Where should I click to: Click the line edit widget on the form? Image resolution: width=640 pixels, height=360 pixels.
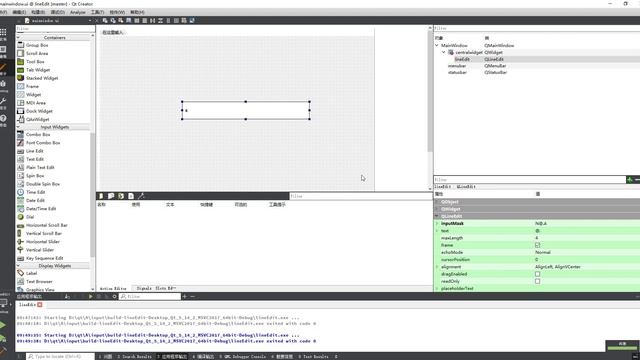tap(246, 110)
